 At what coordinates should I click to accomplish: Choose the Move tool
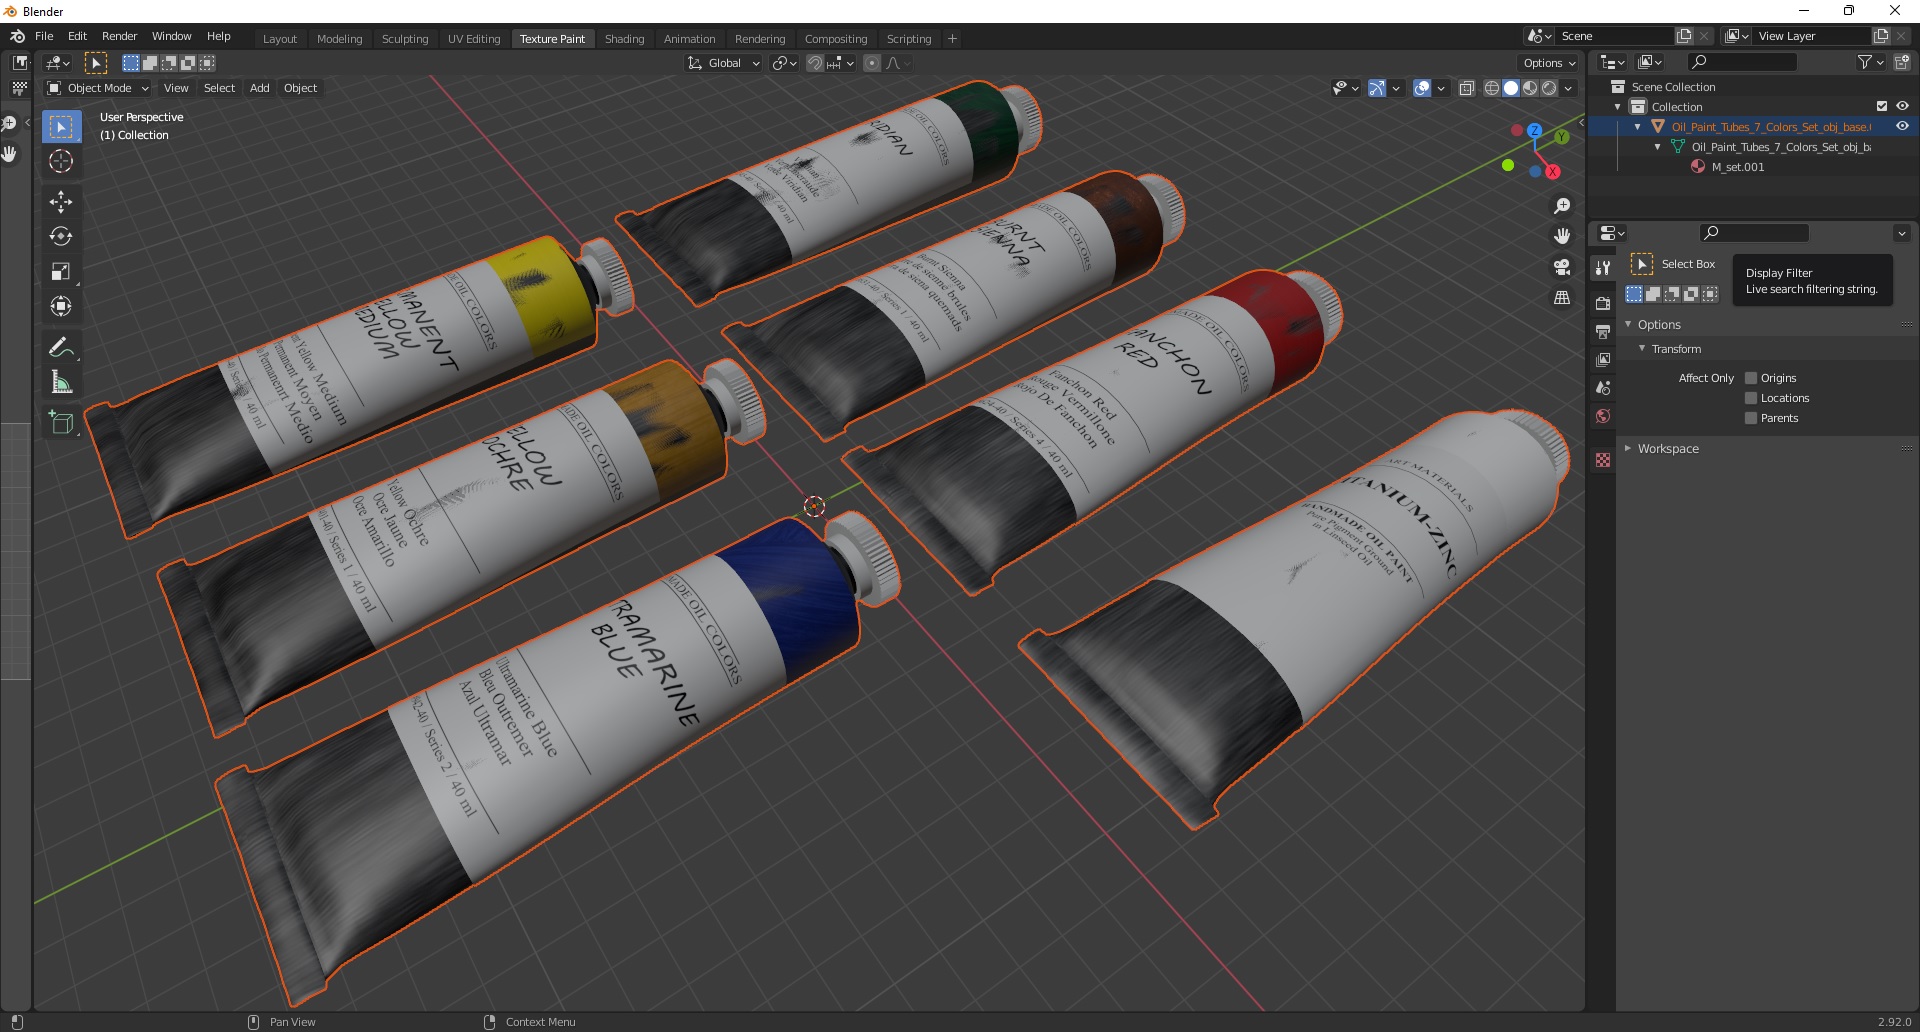(61, 202)
